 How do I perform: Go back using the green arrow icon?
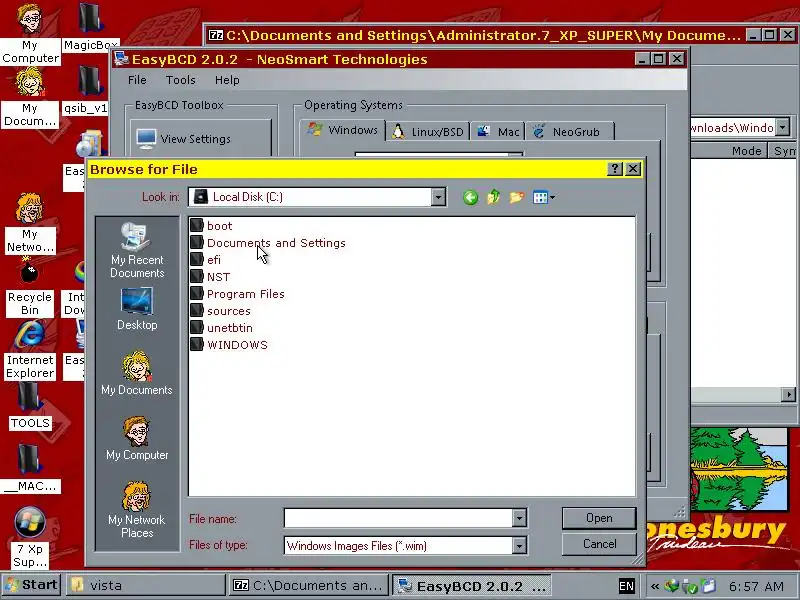[x=470, y=197]
